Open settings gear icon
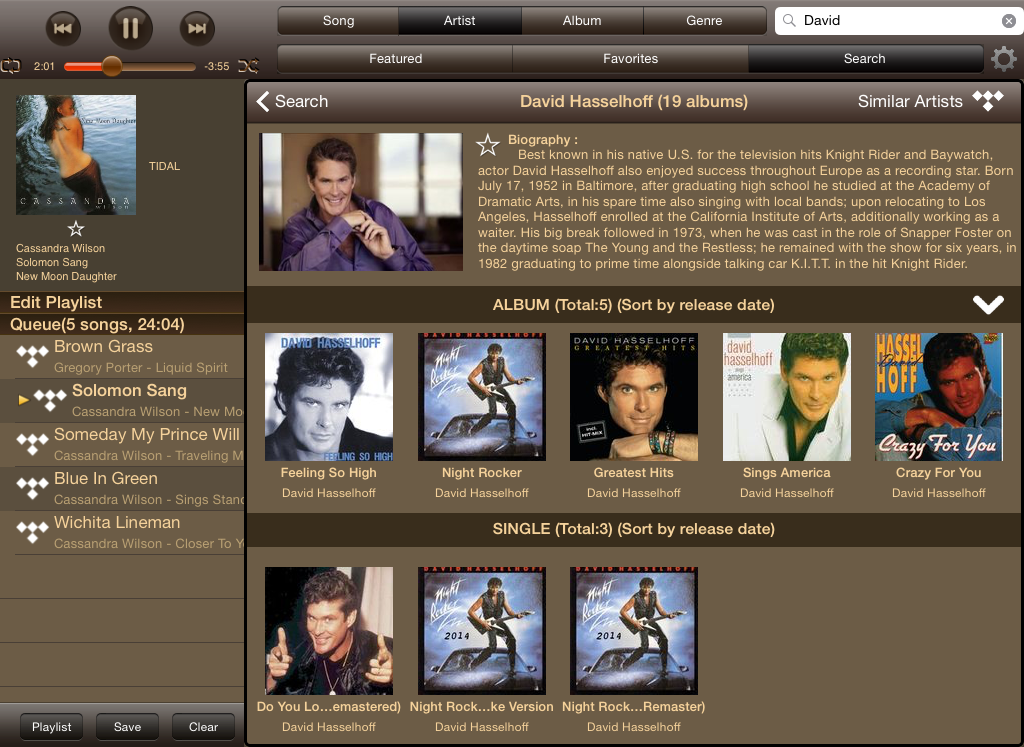The width and height of the screenshot is (1024, 747). 1004,59
